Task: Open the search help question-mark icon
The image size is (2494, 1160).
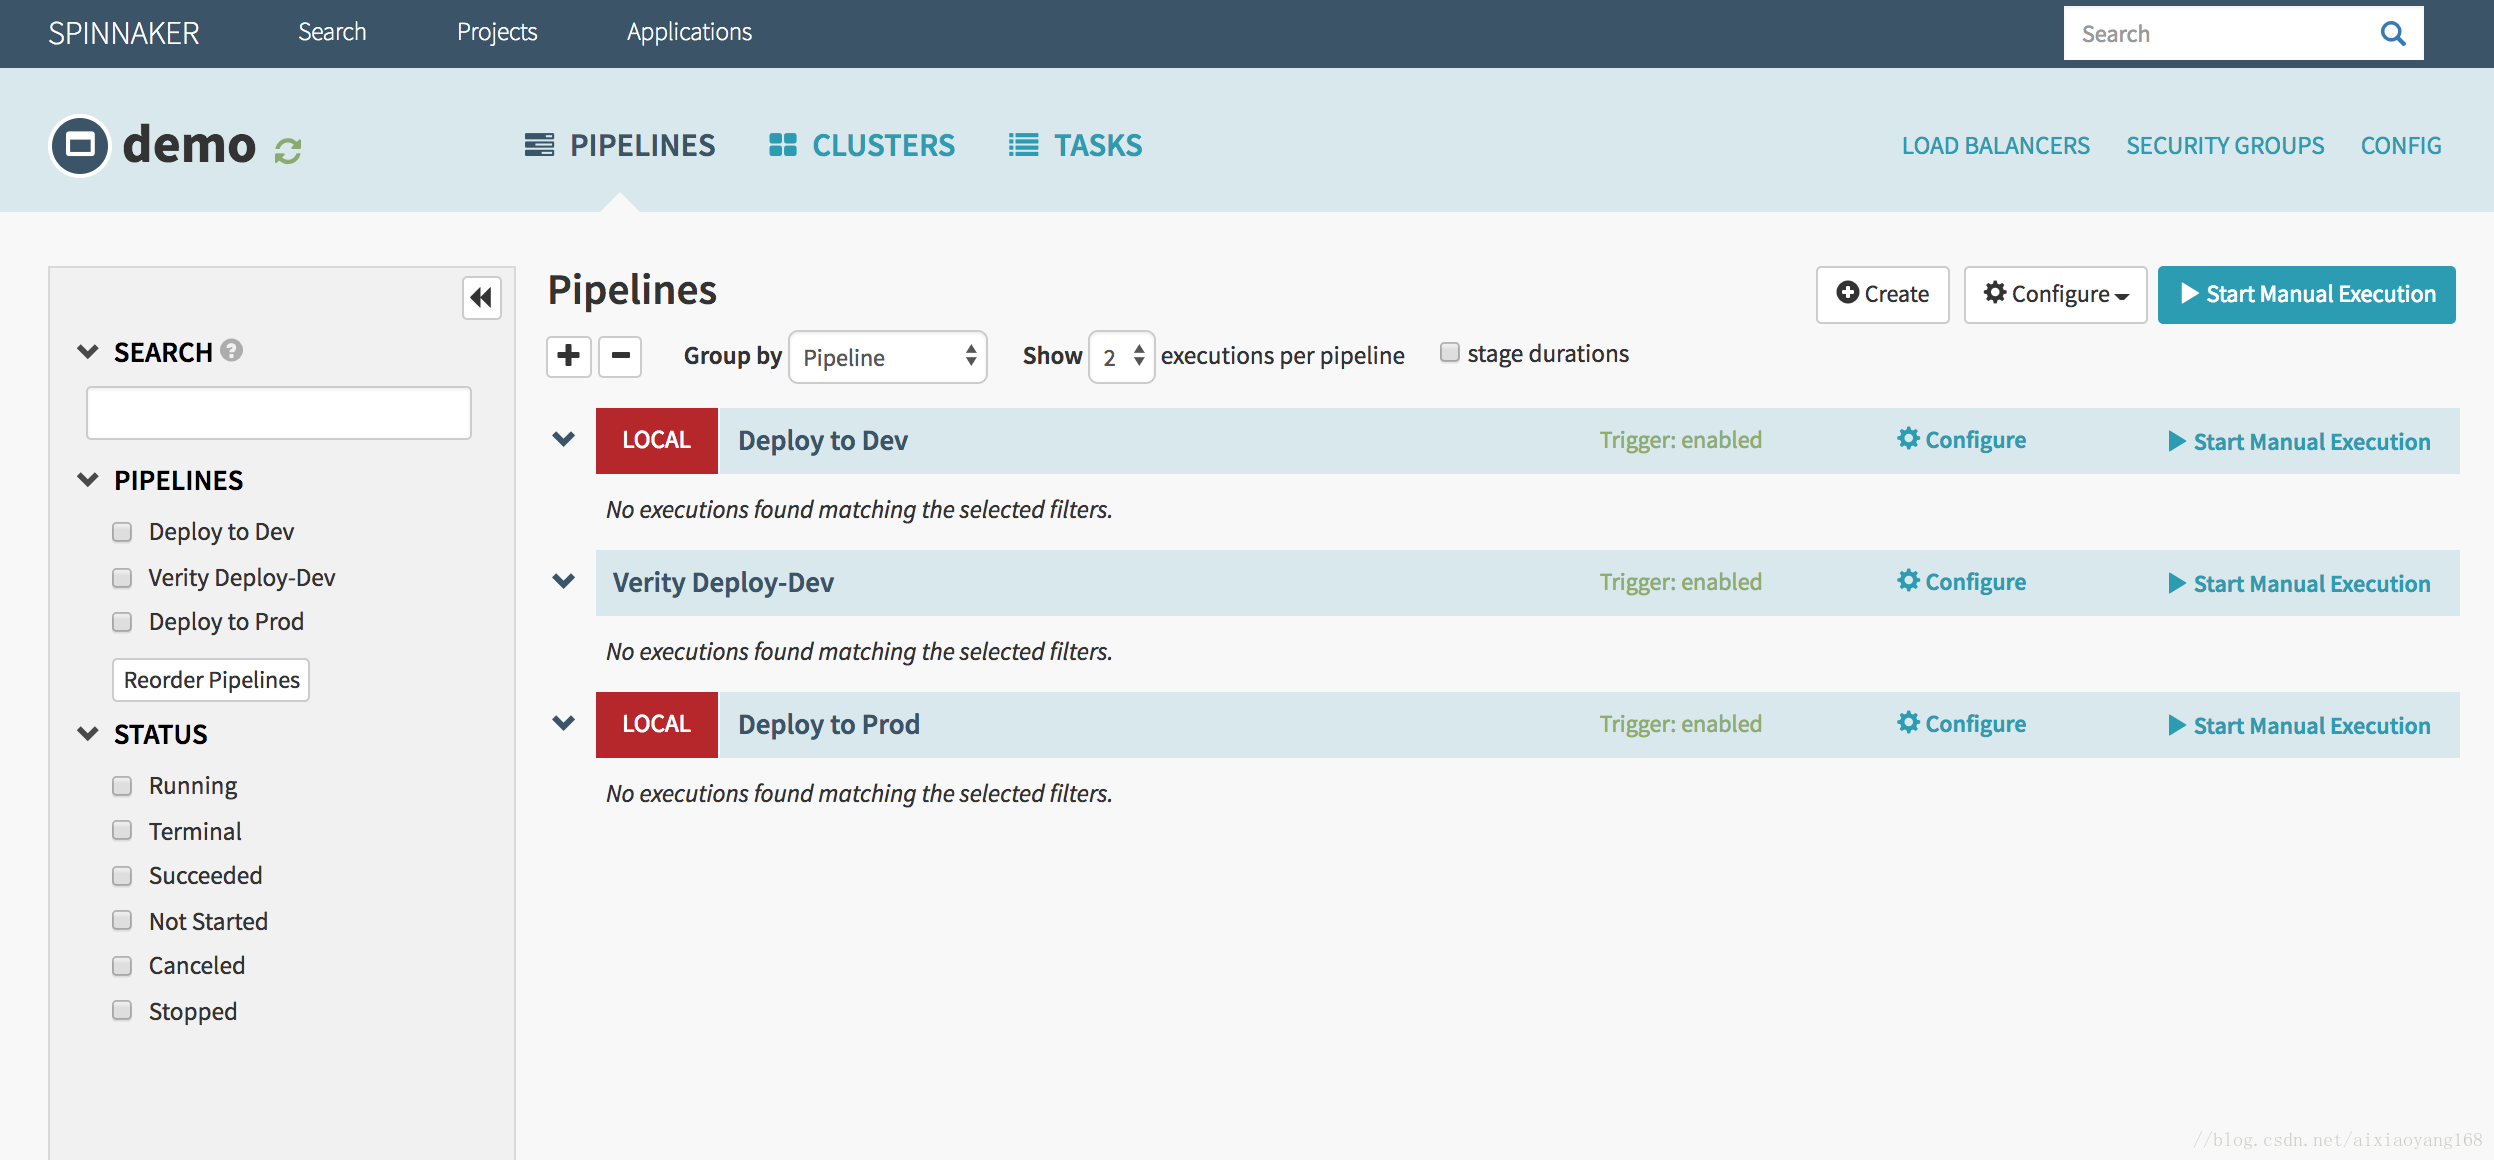Action: (x=232, y=350)
